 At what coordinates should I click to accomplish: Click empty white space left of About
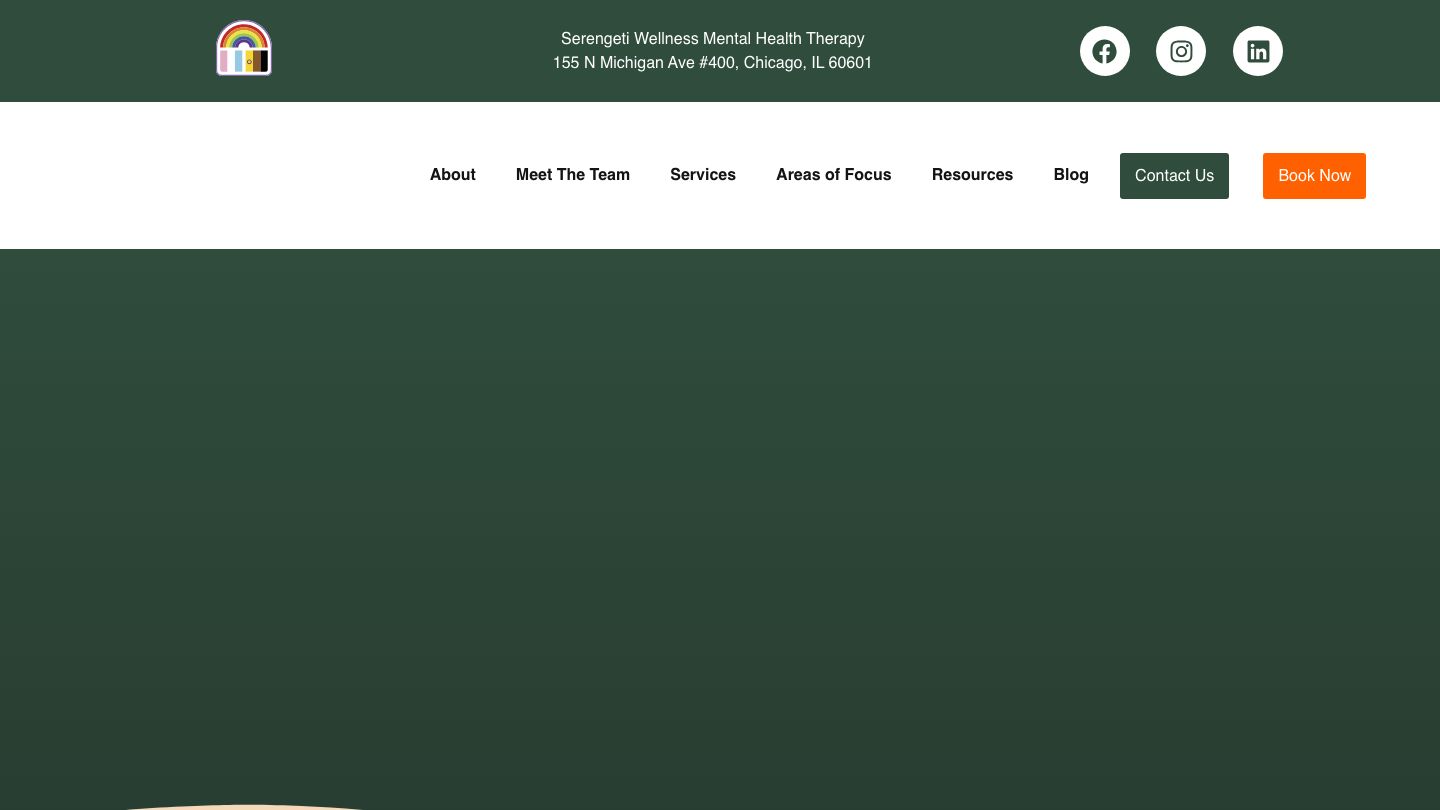coord(200,175)
